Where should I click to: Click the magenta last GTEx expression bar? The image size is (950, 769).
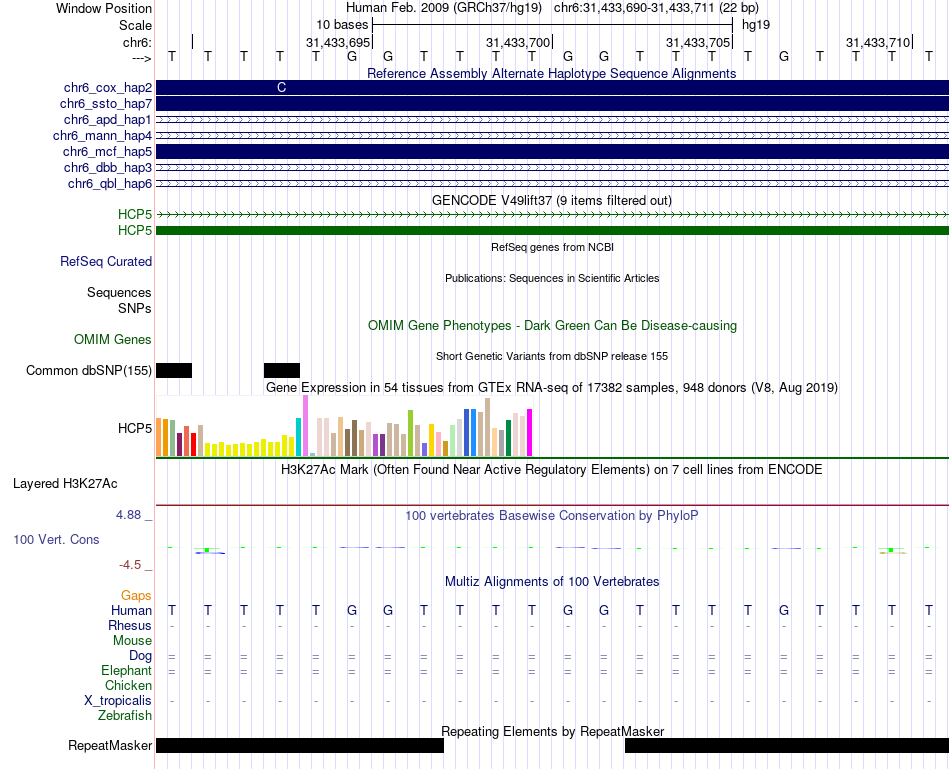click(x=530, y=433)
